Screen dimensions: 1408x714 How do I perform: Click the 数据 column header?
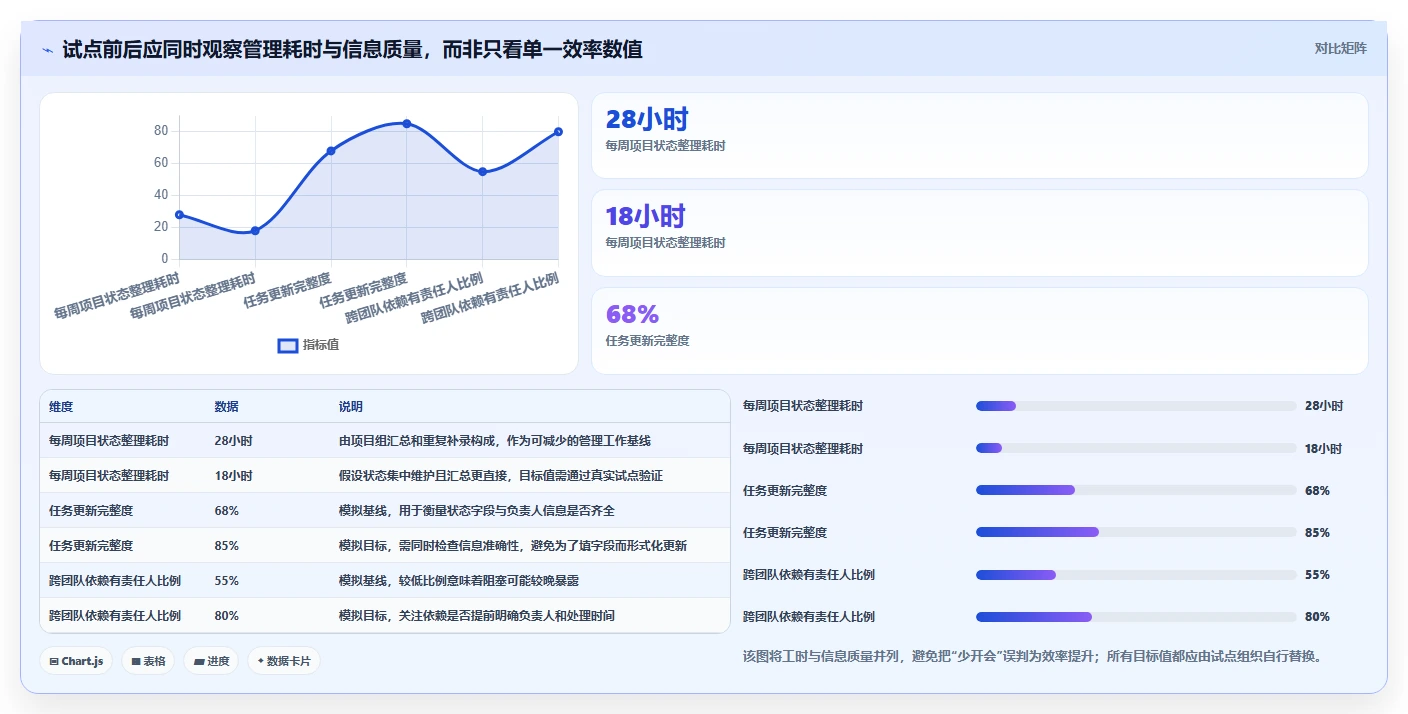tap(226, 407)
